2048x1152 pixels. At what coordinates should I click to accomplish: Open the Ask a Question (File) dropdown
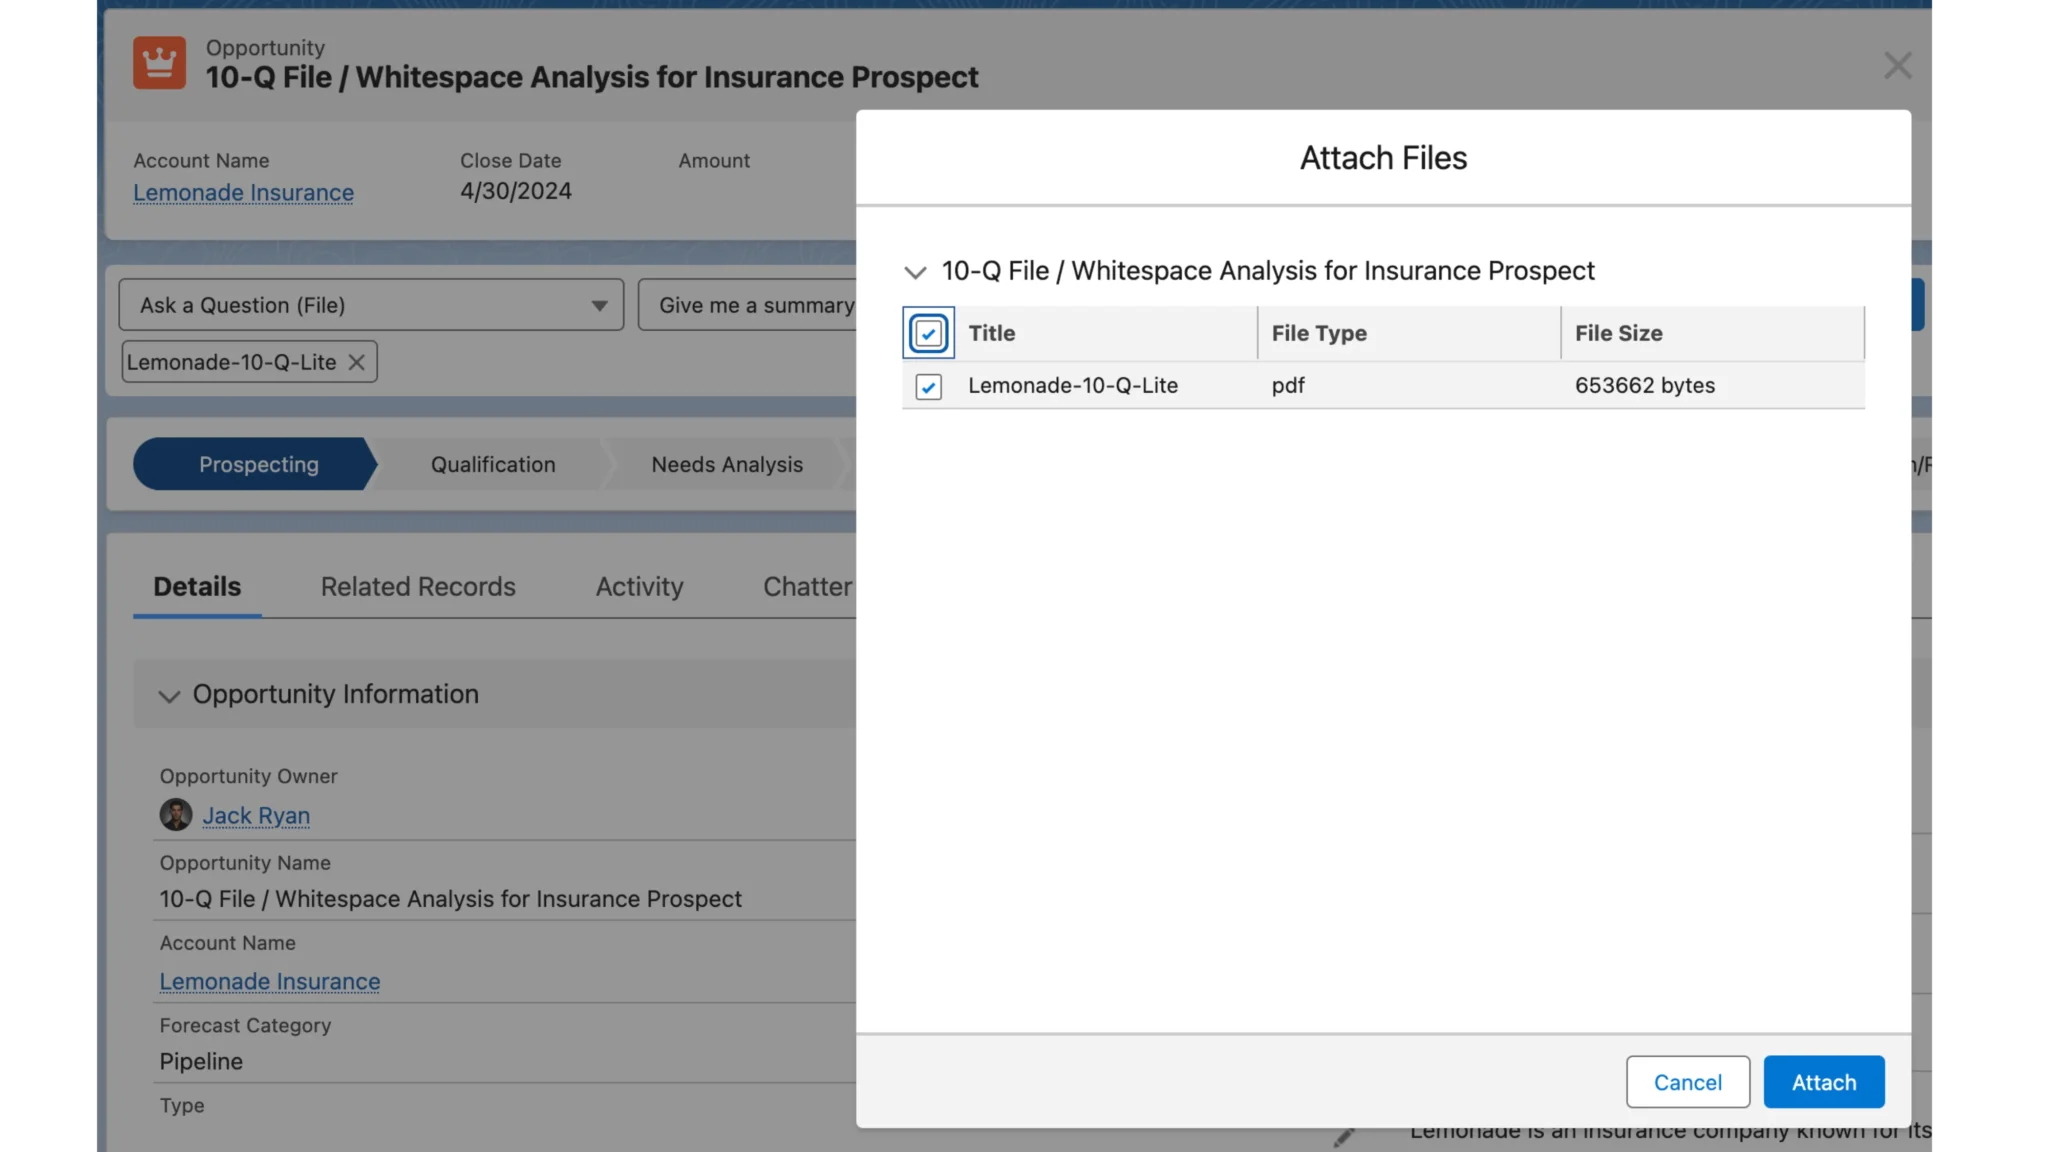[598, 305]
